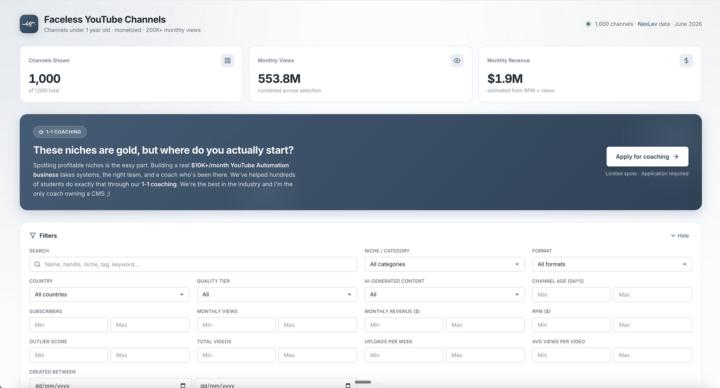Open calendar picker on second Created Between date
The height and width of the screenshot is (388, 720).
click(348, 385)
